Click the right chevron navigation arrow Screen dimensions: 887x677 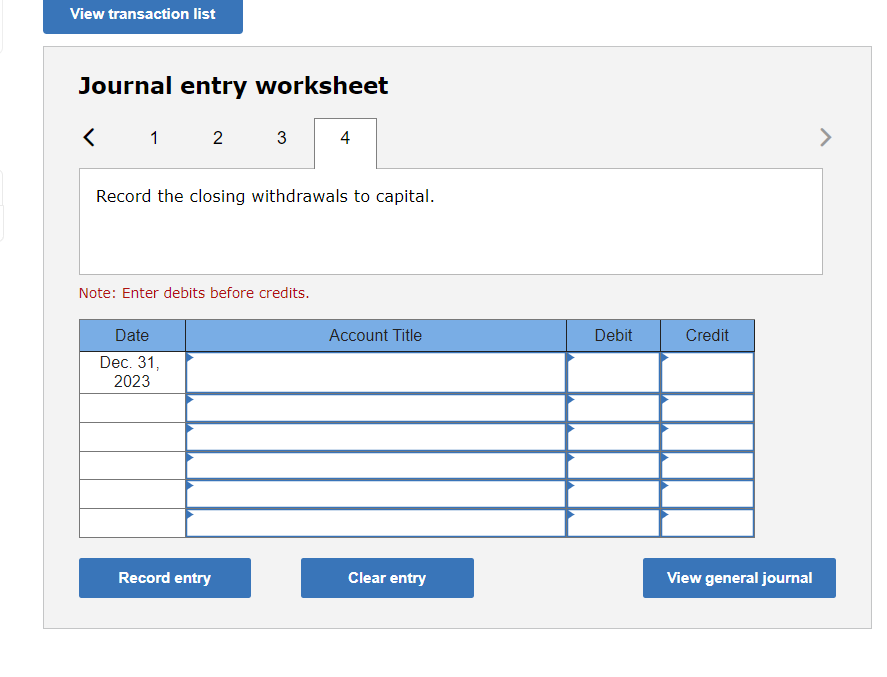[x=825, y=137]
